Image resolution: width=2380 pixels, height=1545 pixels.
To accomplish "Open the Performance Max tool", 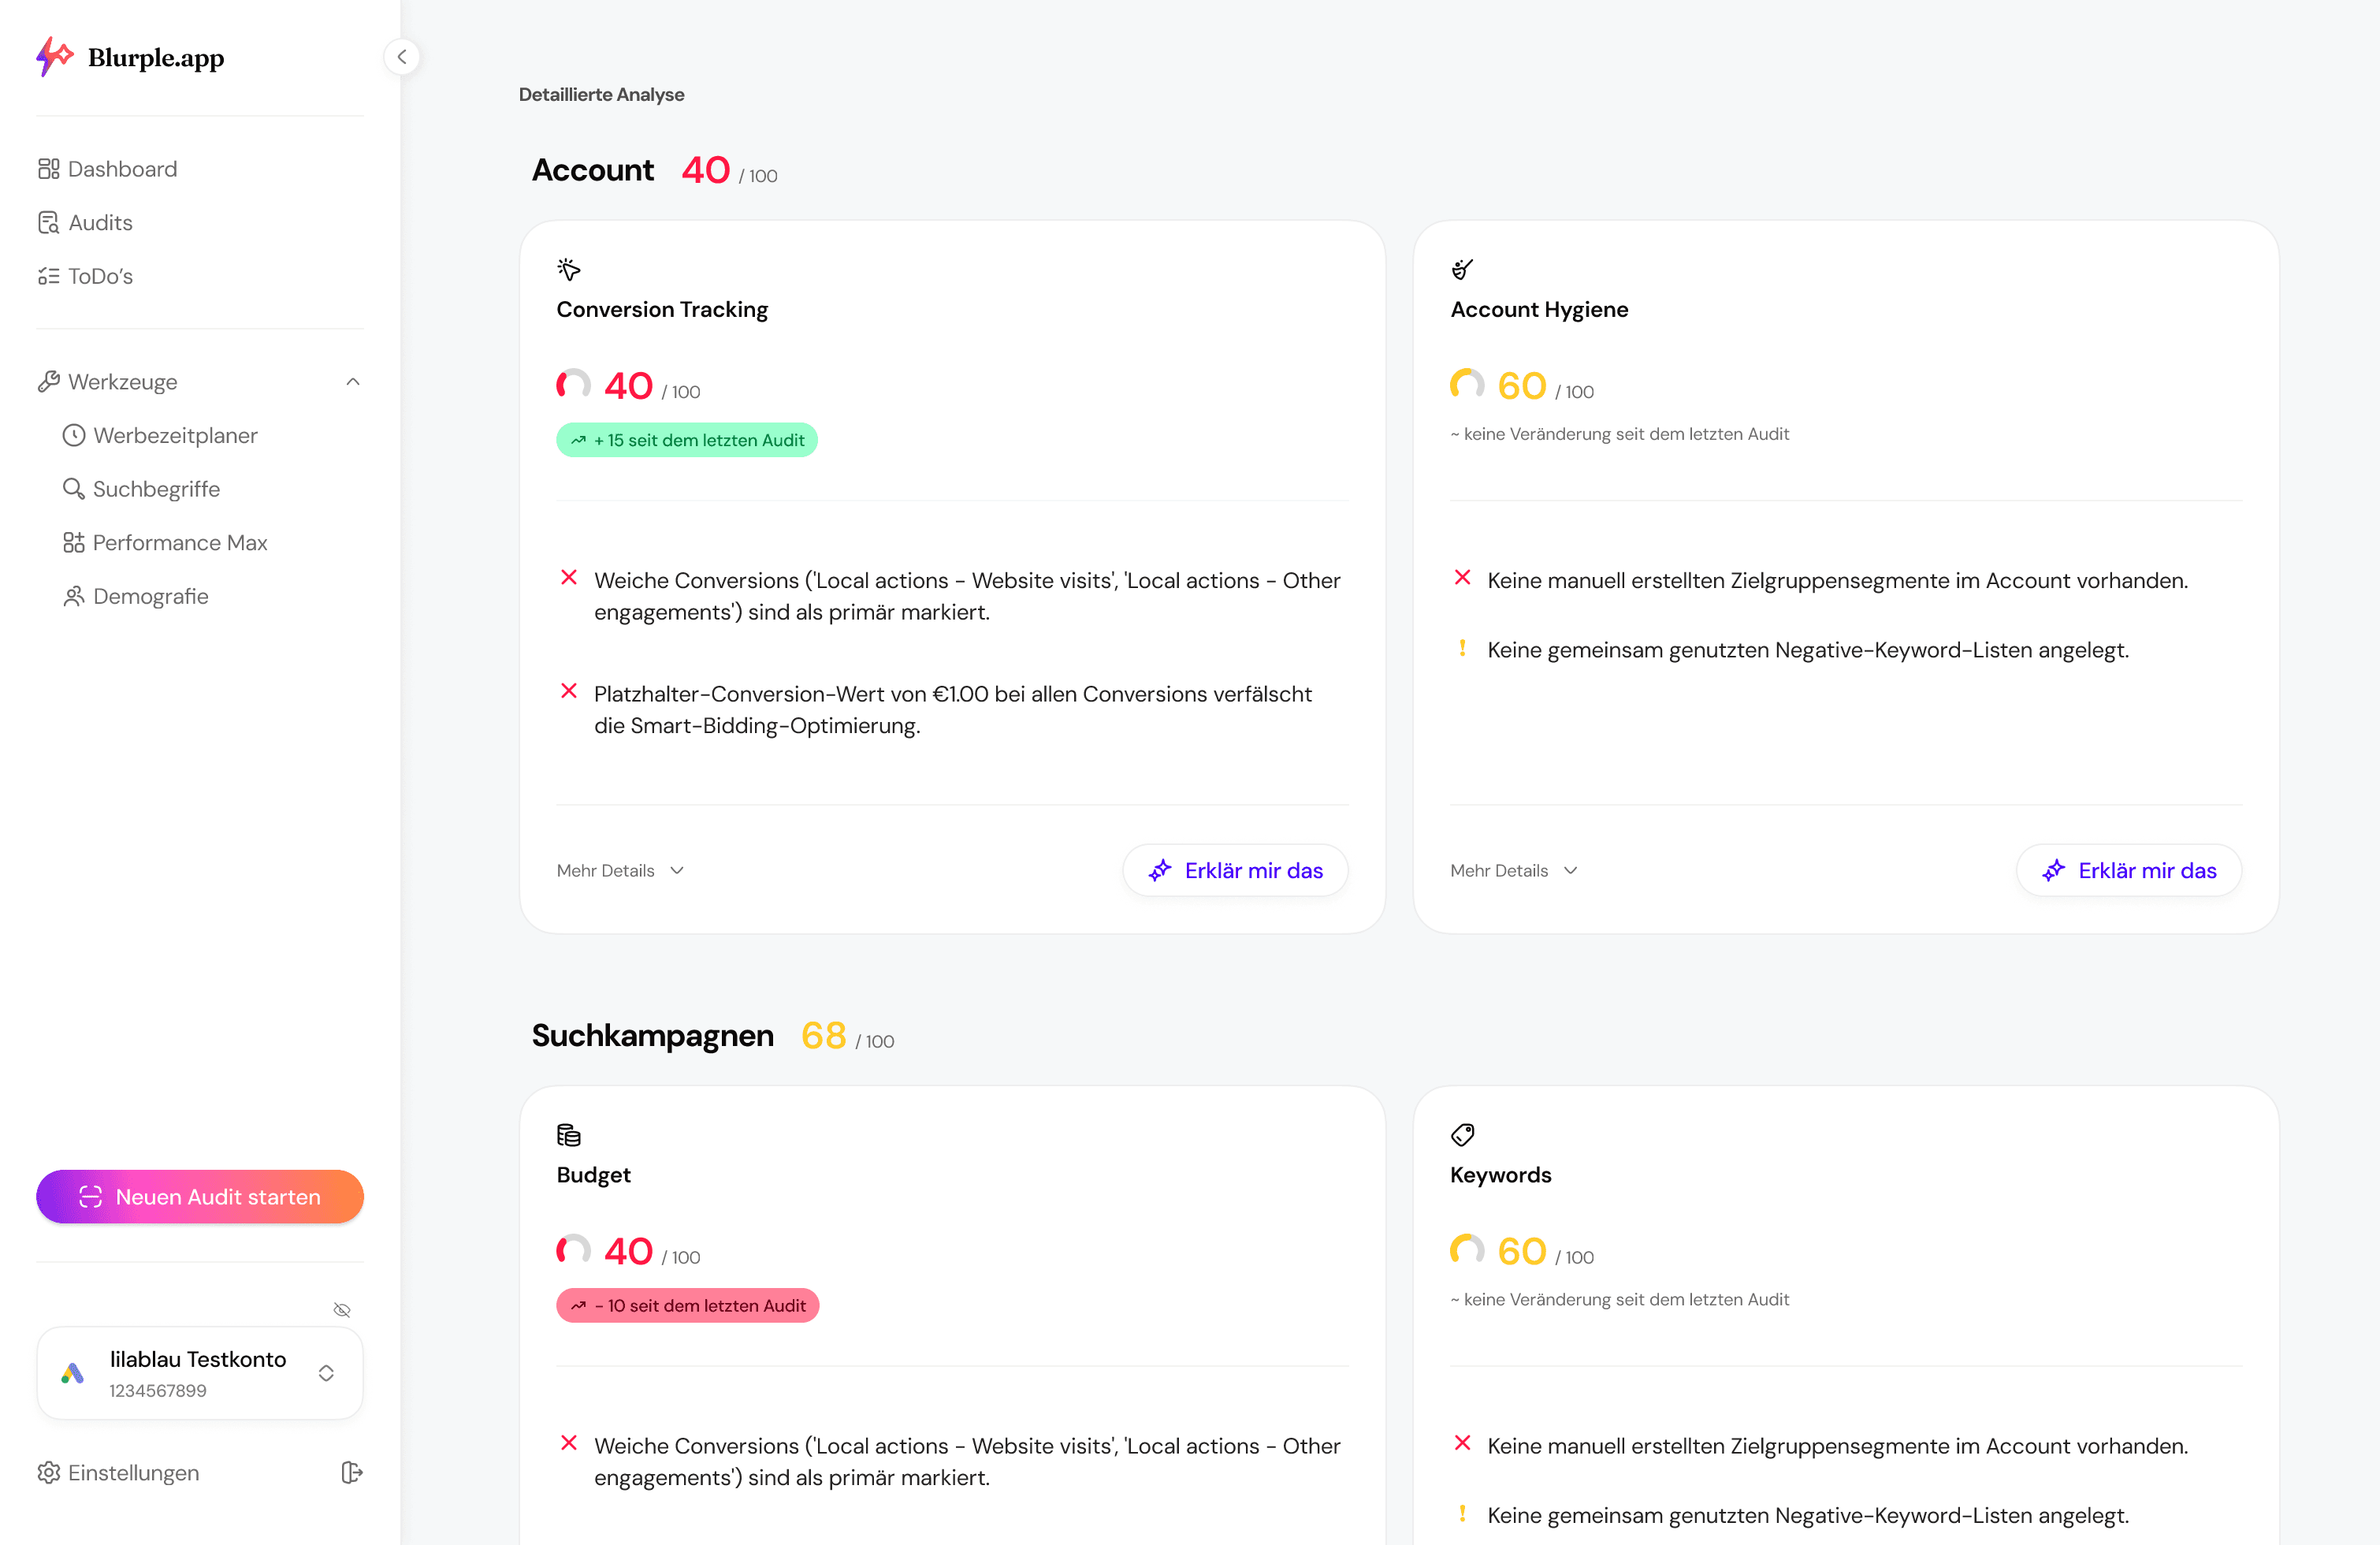I will pos(165,543).
